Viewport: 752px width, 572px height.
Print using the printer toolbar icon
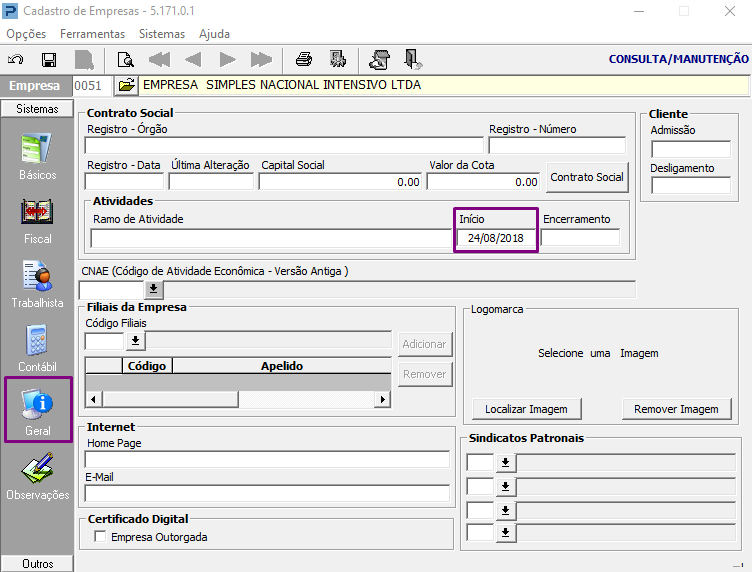(x=304, y=59)
